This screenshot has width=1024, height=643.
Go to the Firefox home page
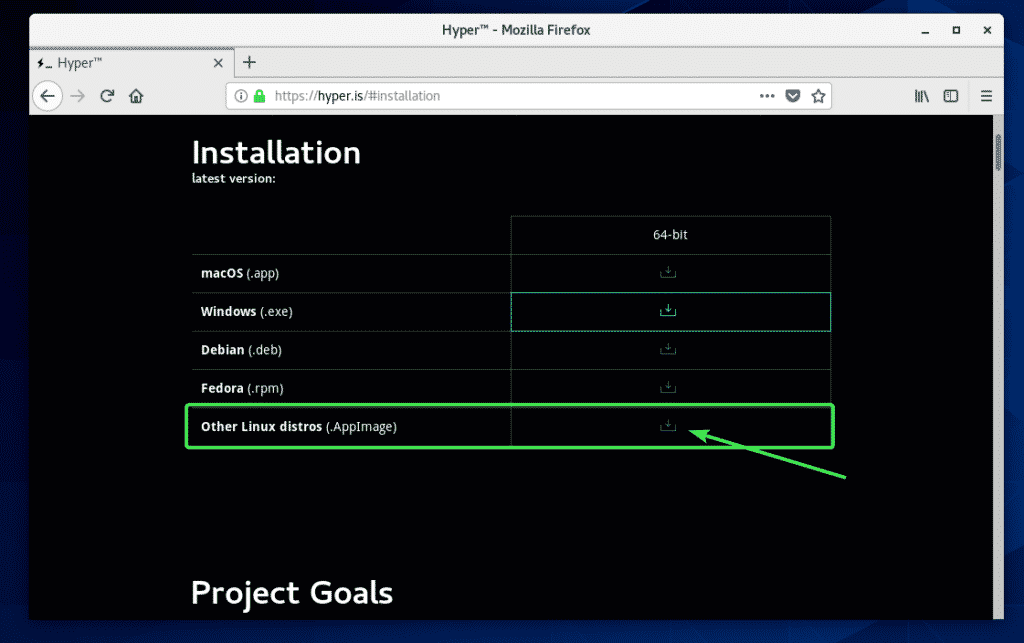[x=136, y=97]
